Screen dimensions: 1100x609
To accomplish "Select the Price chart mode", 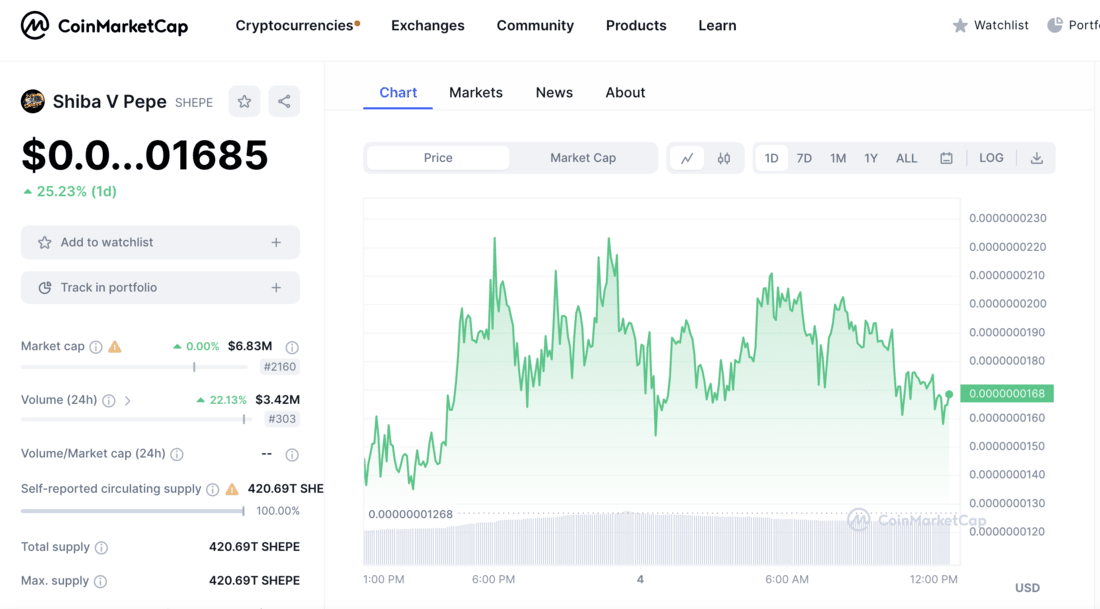I will pyautogui.click(x=438, y=158).
